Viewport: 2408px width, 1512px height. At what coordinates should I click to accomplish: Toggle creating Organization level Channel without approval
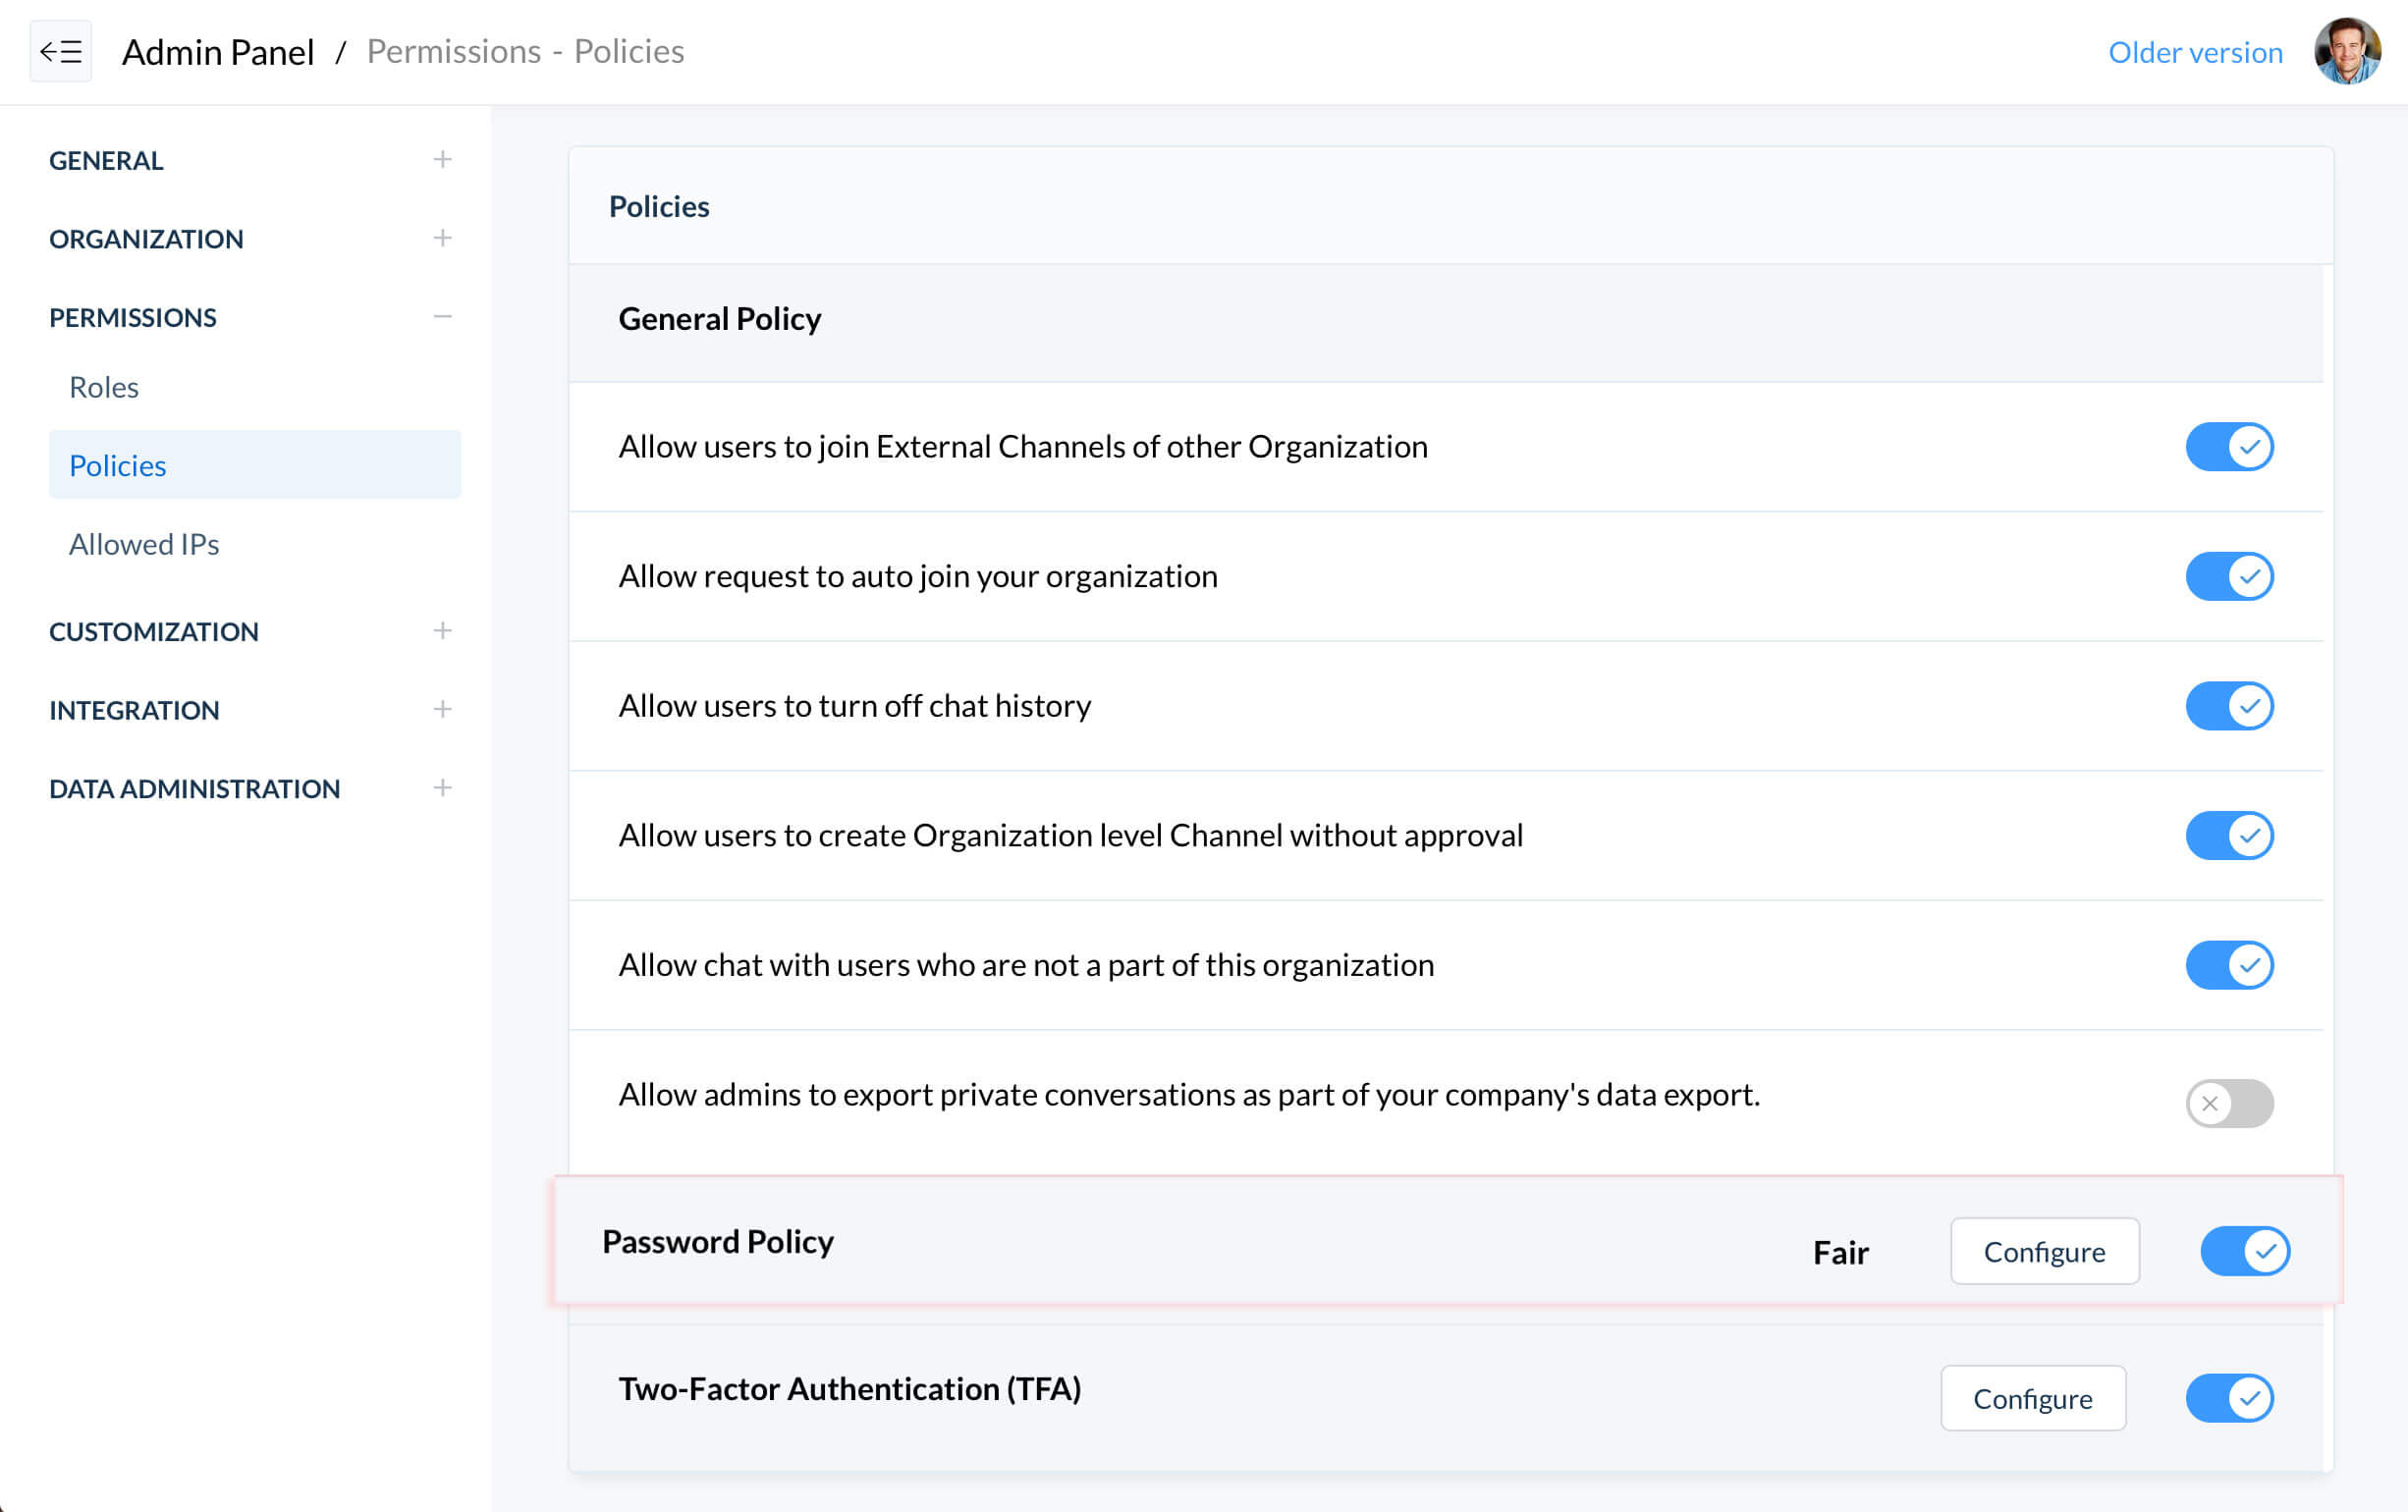[x=2230, y=835]
